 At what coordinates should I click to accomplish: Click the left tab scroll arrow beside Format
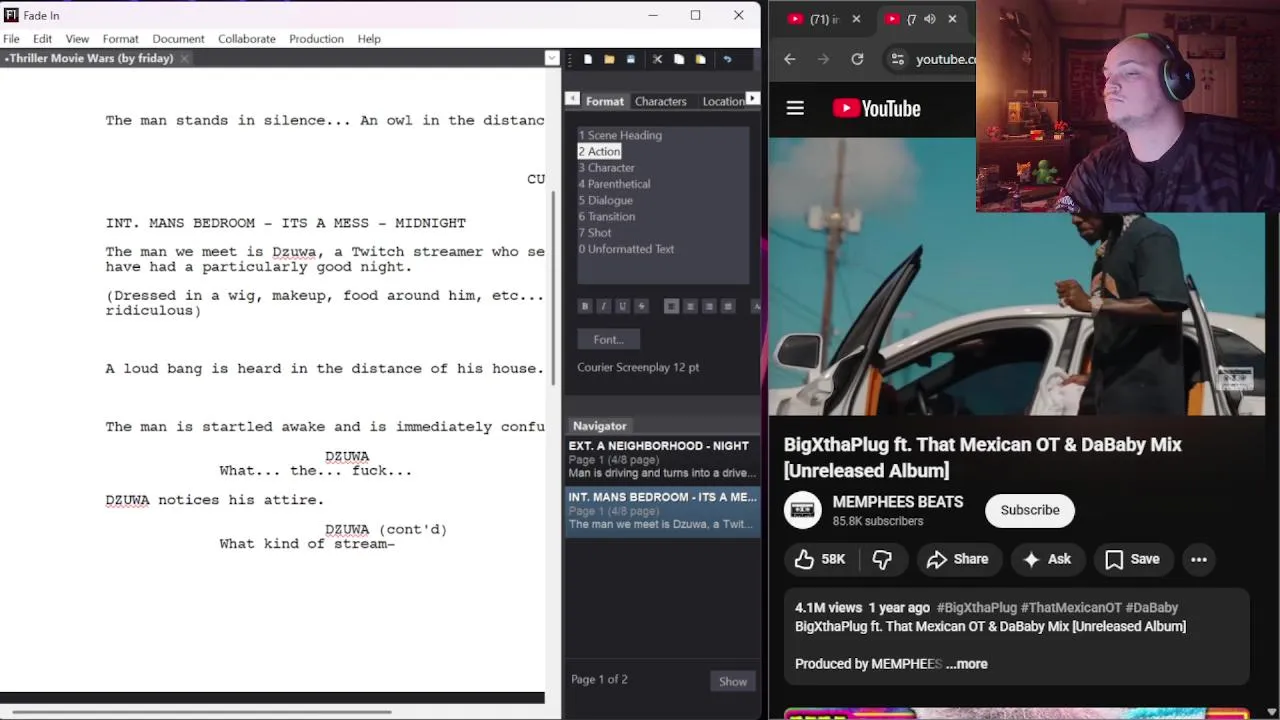572,99
